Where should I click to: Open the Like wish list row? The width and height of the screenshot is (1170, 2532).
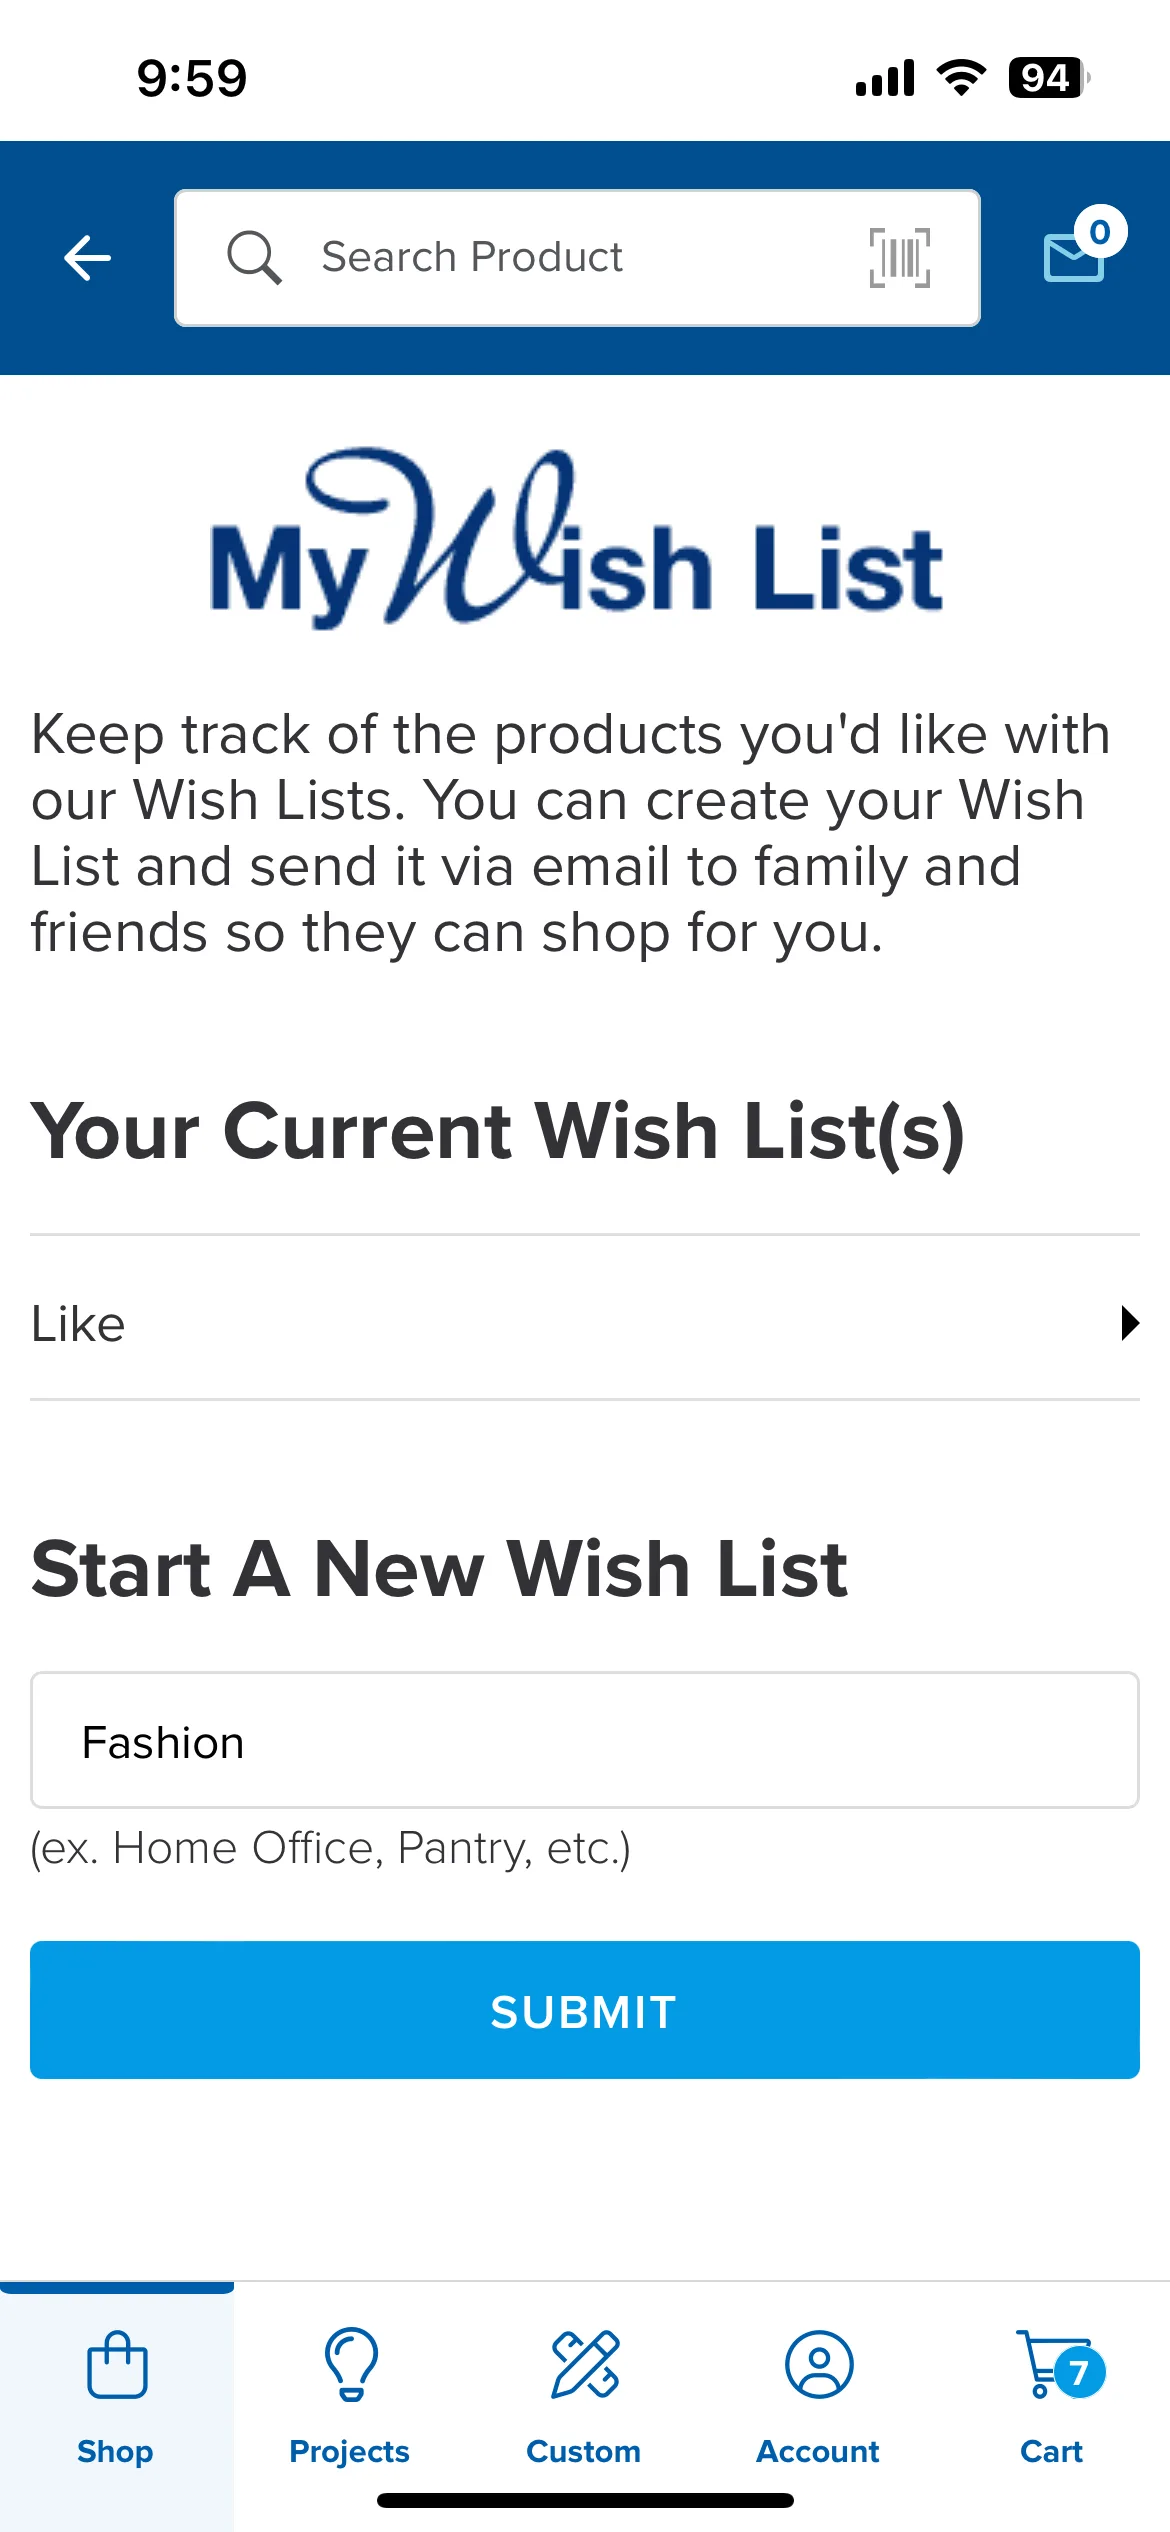pos(585,1318)
